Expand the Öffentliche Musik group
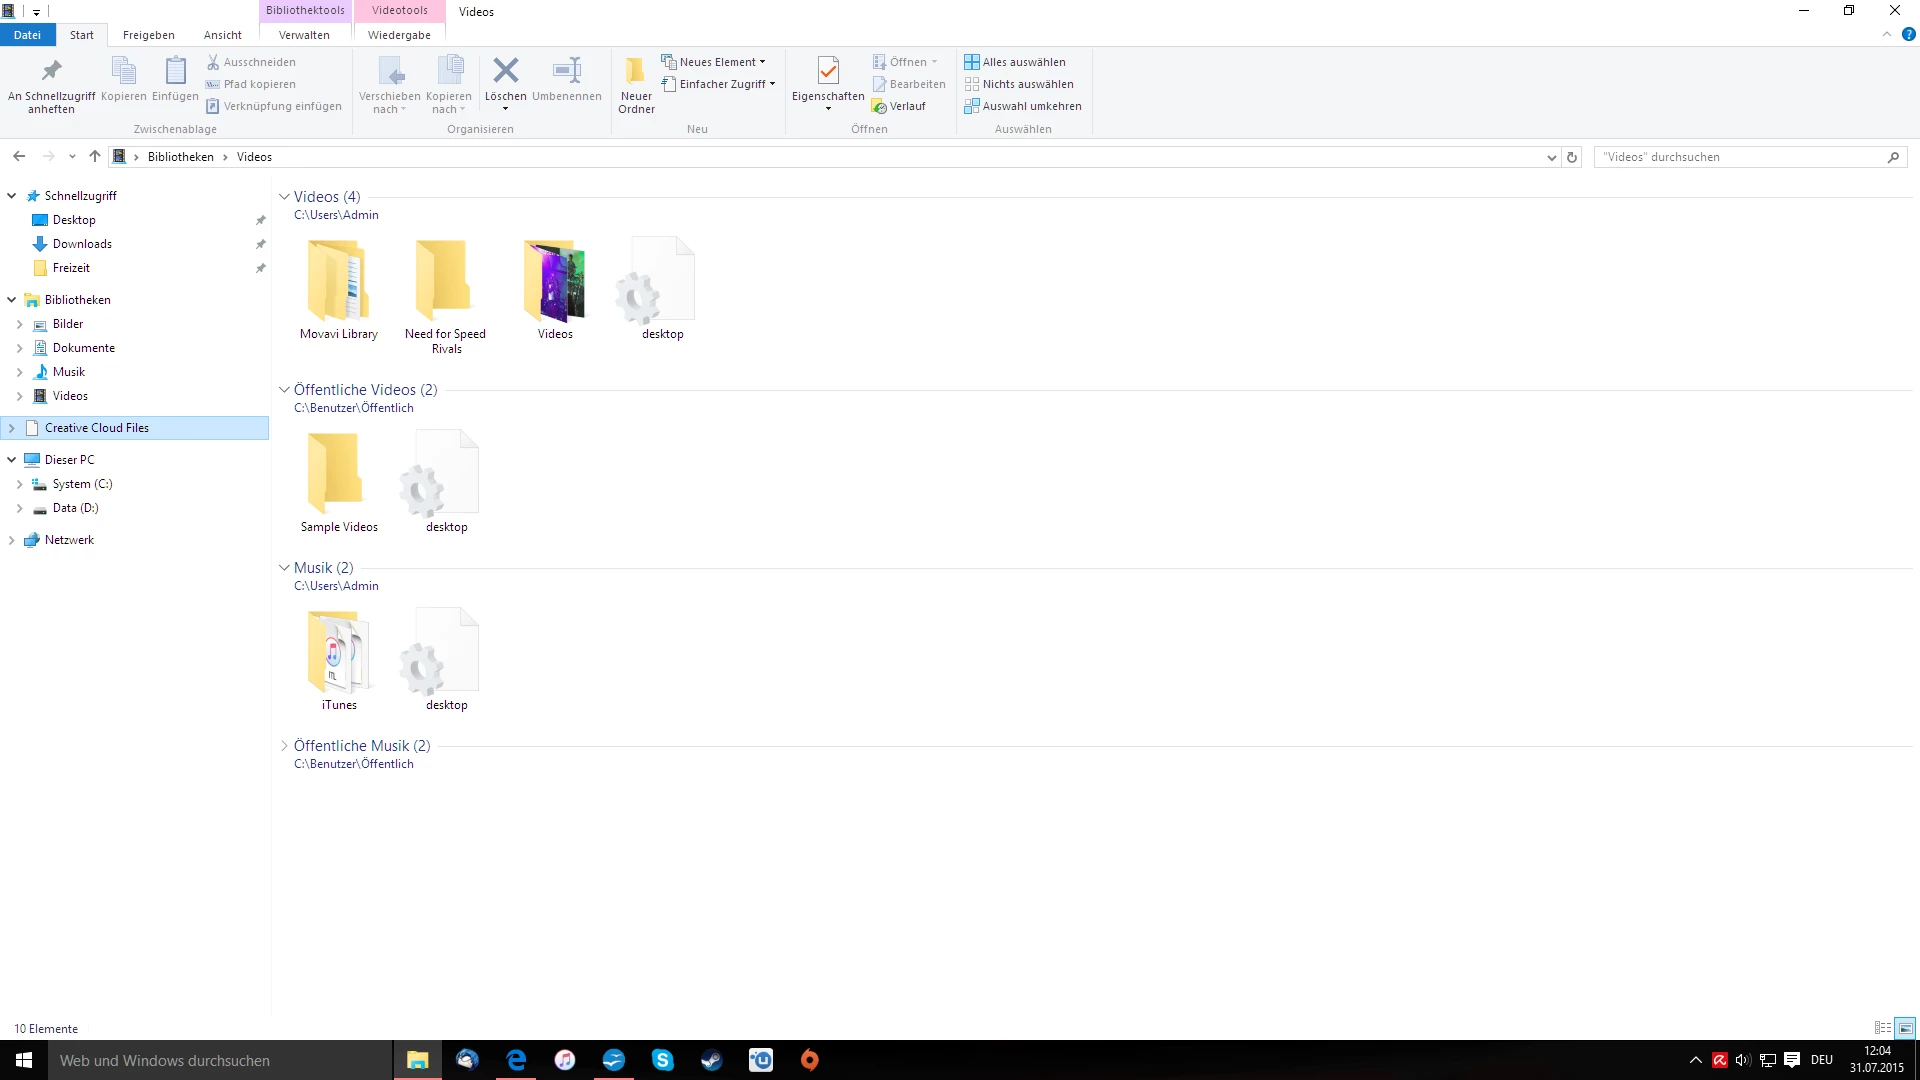 point(284,746)
